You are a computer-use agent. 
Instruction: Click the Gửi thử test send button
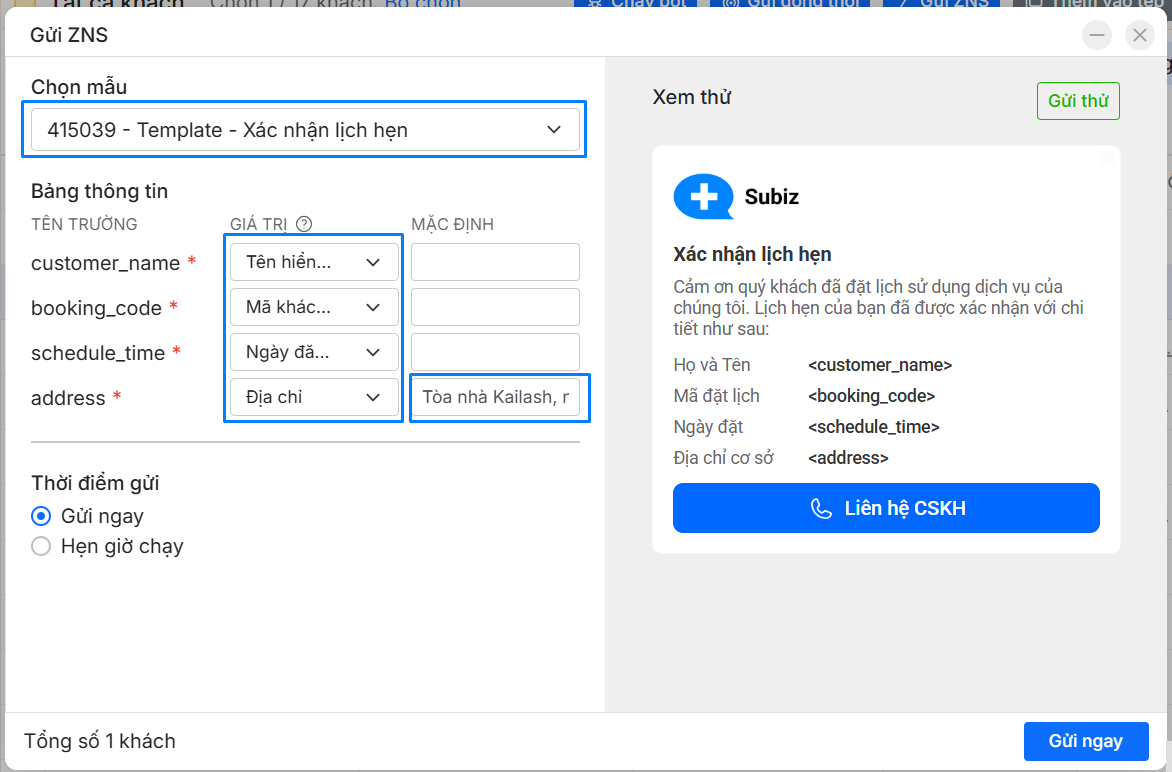[1077, 101]
